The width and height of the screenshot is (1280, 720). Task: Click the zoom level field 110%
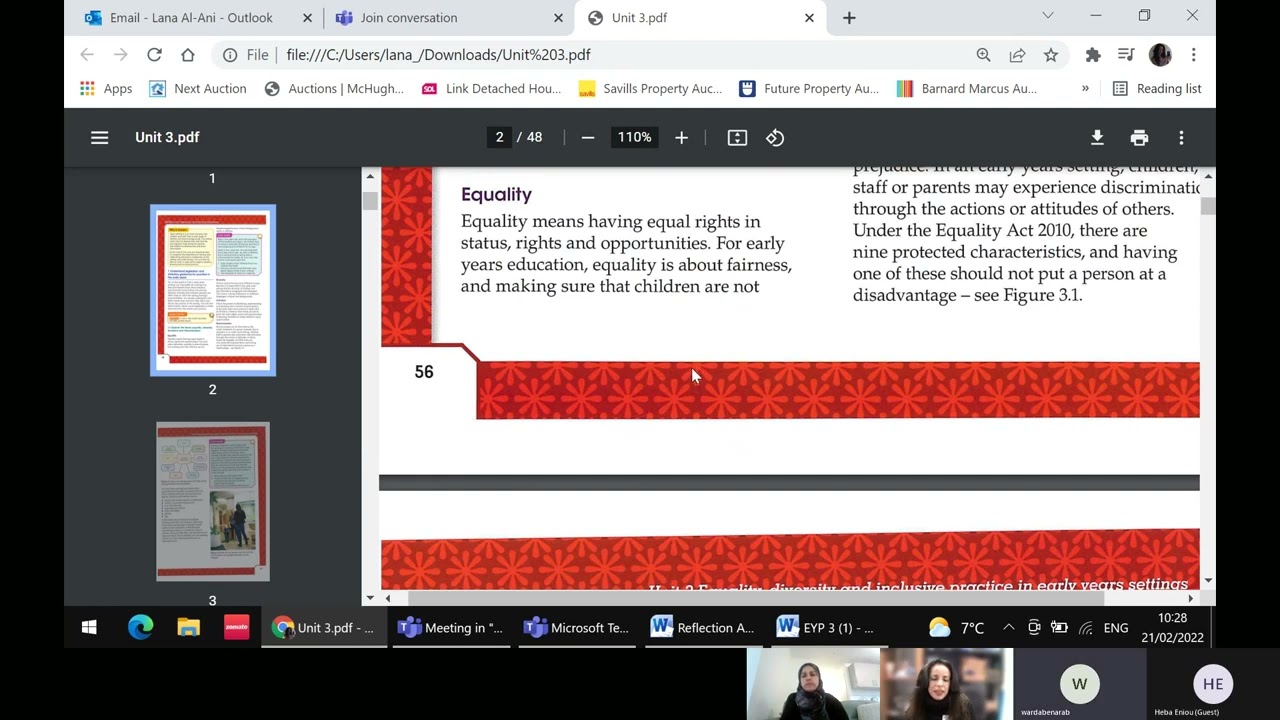coord(634,138)
